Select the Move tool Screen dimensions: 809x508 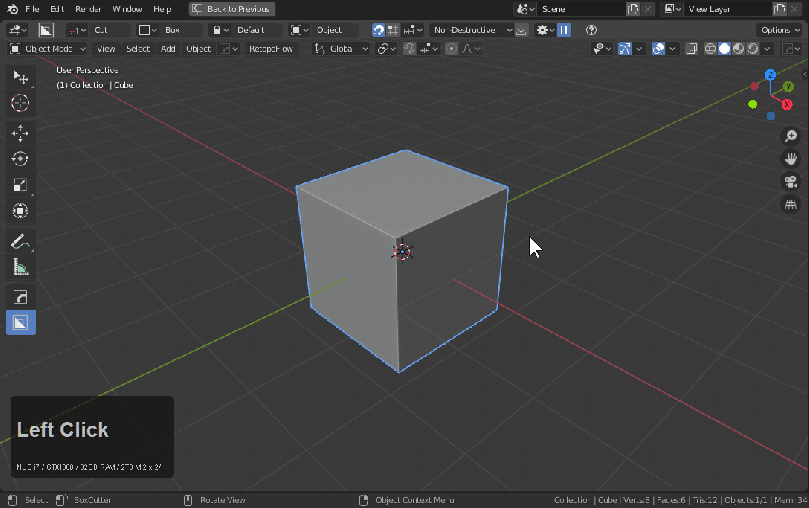pos(20,133)
